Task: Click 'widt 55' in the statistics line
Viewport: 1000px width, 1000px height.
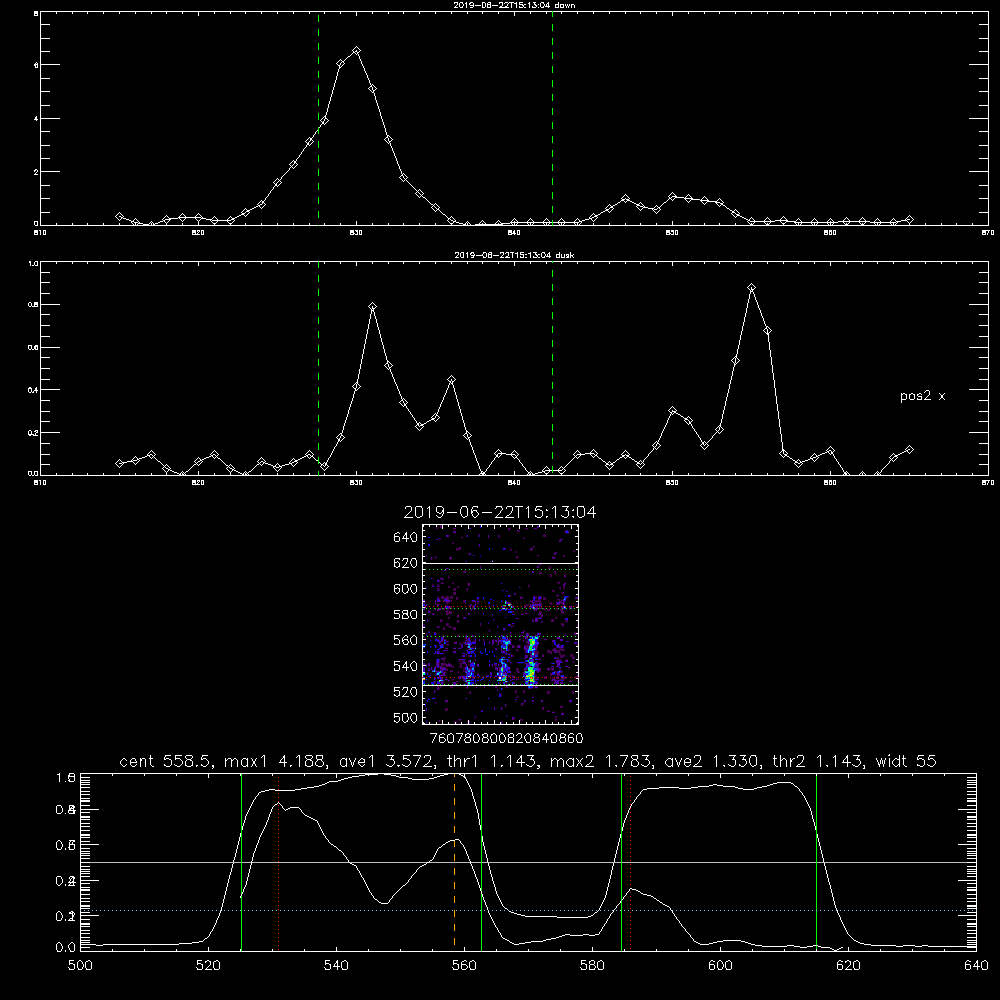Action: click(x=906, y=761)
